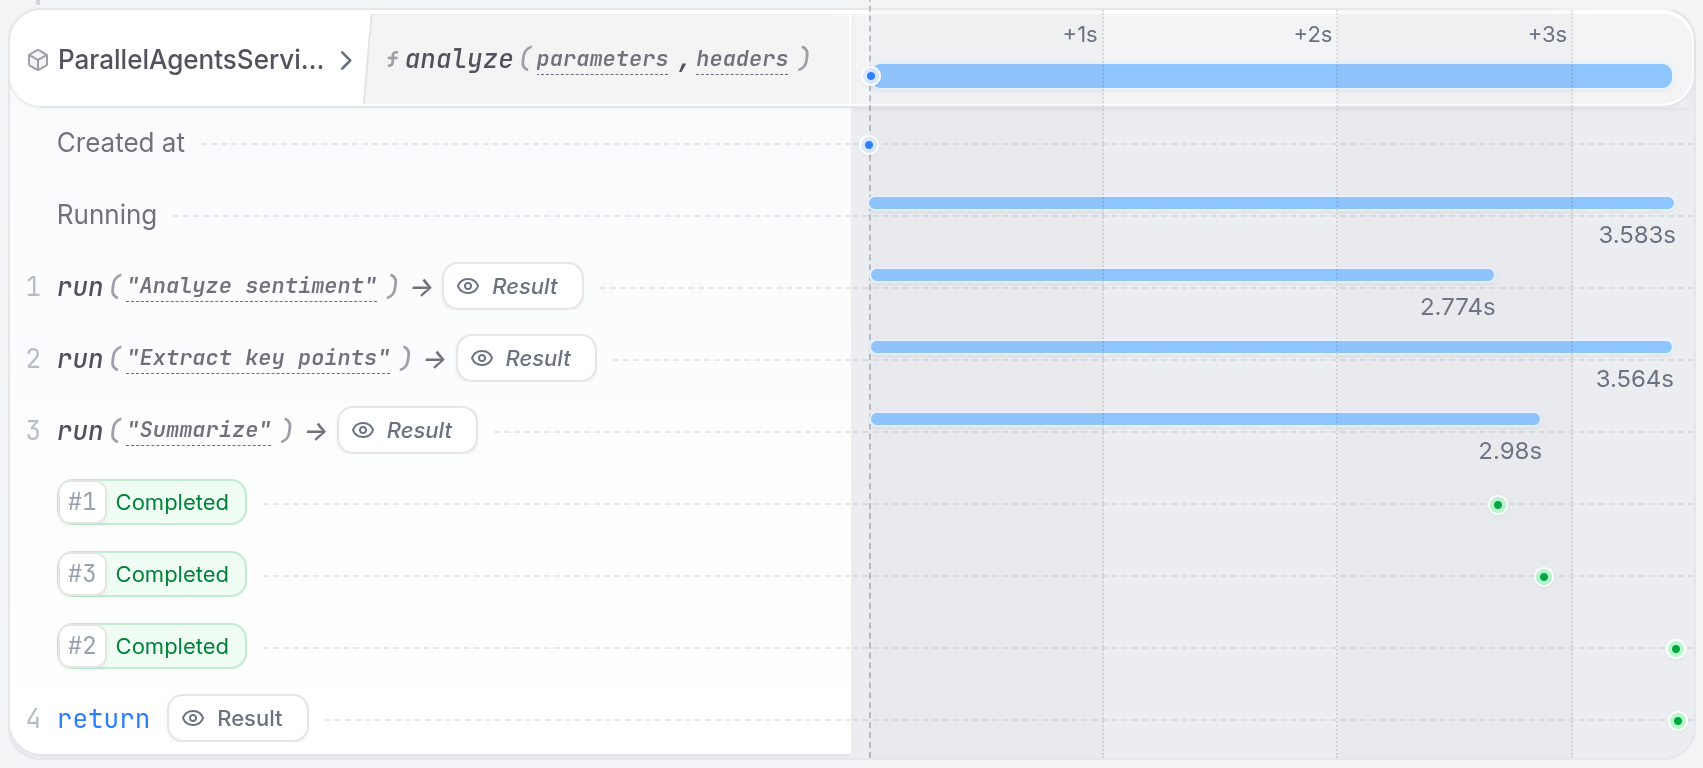The width and height of the screenshot is (1703, 768).
Task: Click the "Extract key points" duration bar
Action: (x=1270, y=346)
